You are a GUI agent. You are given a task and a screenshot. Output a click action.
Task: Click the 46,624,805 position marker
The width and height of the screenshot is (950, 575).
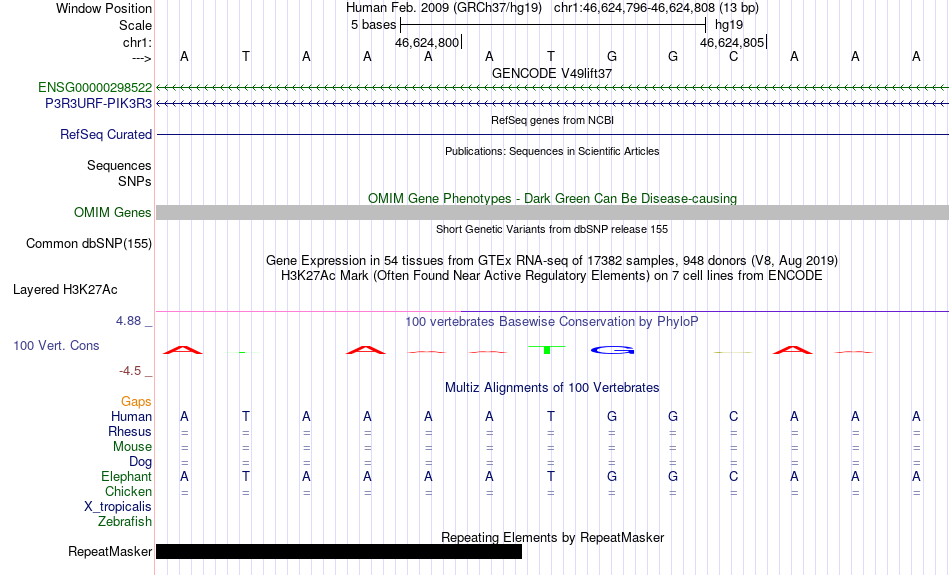733,42
